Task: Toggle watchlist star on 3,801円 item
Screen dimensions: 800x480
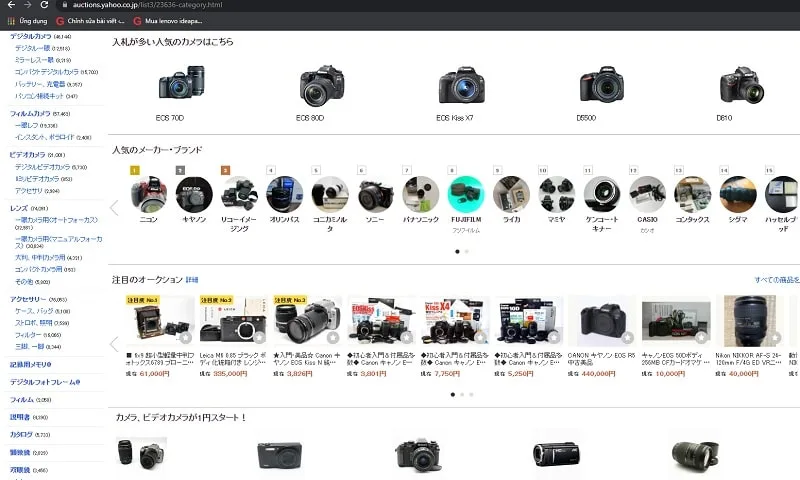Action: coord(407,338)
